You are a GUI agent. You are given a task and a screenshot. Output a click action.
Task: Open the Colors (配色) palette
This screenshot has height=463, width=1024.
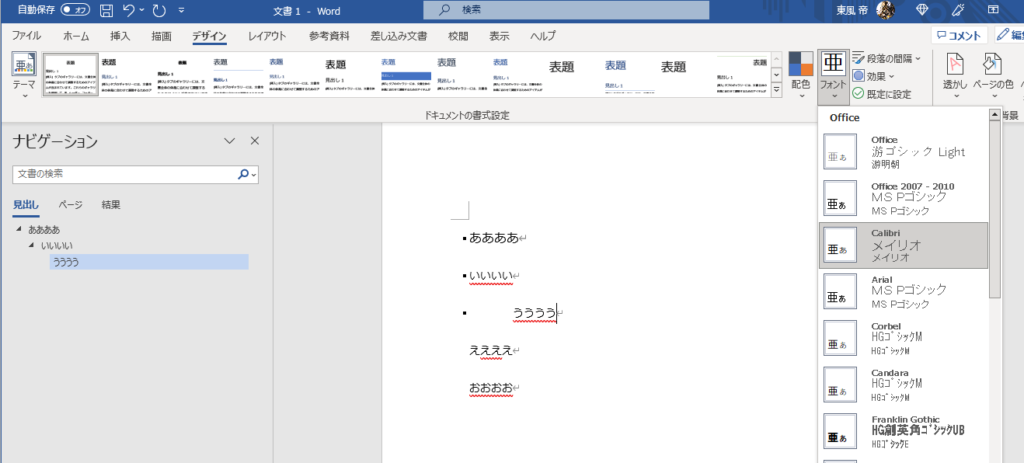800,72
